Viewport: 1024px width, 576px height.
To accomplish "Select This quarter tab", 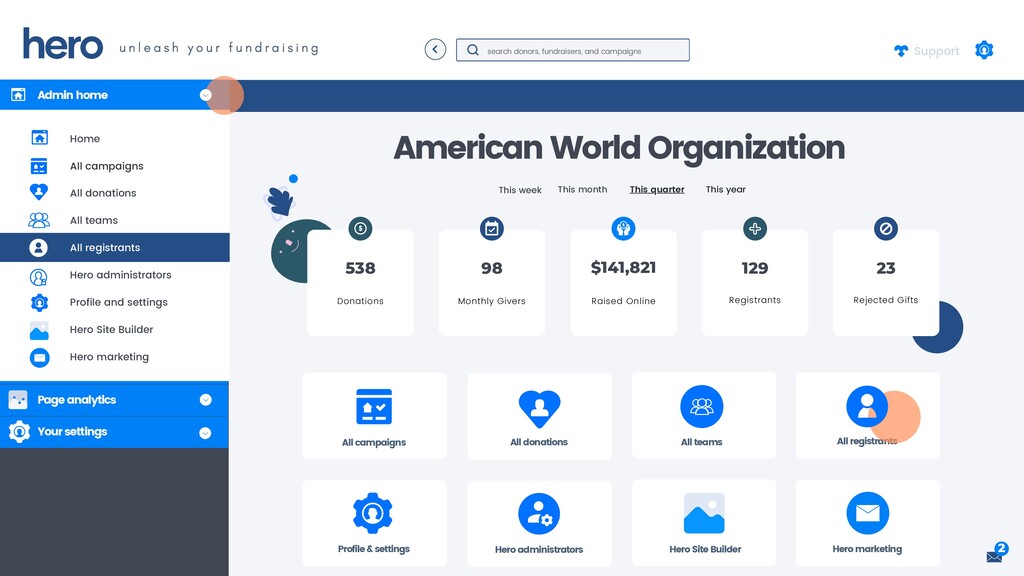I will (657, 190).
